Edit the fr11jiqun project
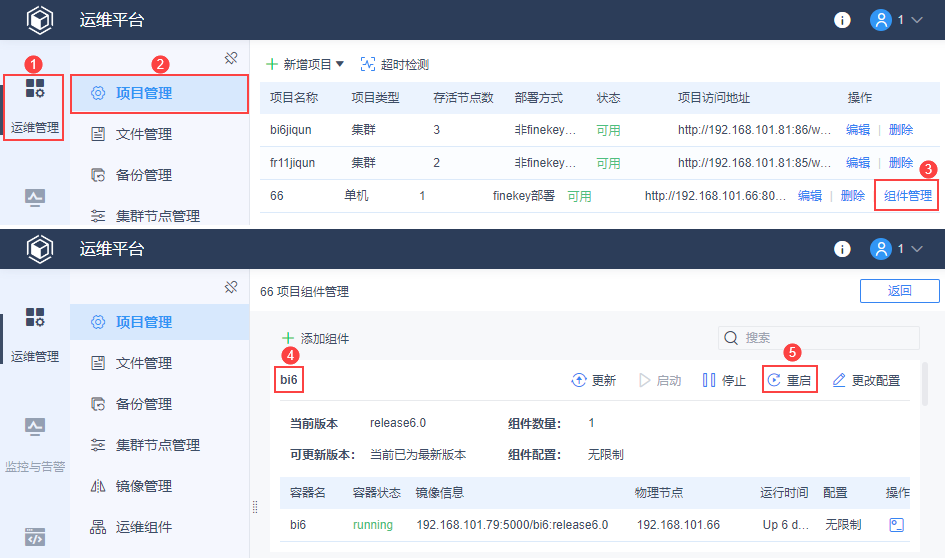Screen dimensions: 945x558 pyautogui.click(x=858, y=163)
